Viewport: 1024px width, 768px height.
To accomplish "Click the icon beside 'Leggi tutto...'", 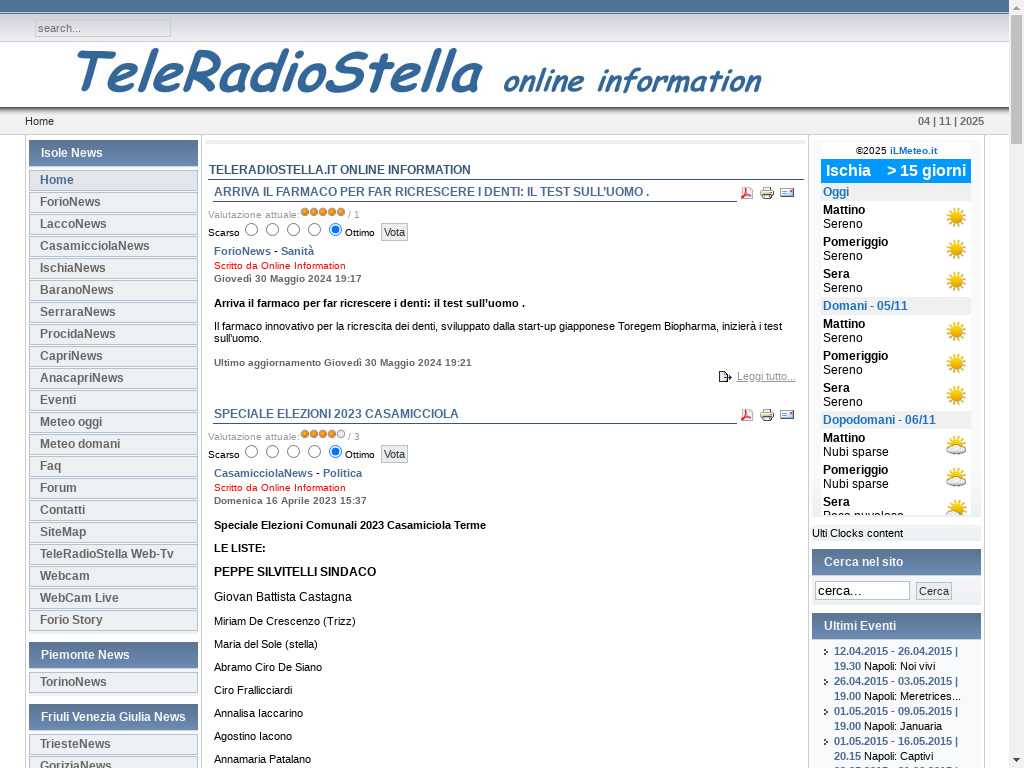I will coord(725,377).
